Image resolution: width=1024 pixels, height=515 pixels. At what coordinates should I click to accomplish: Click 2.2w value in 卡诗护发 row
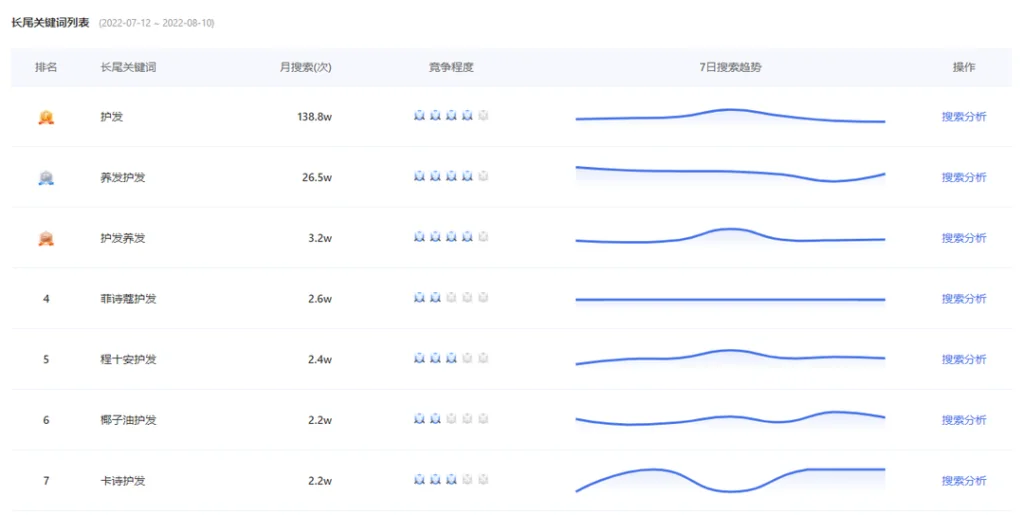click(320, 481)
